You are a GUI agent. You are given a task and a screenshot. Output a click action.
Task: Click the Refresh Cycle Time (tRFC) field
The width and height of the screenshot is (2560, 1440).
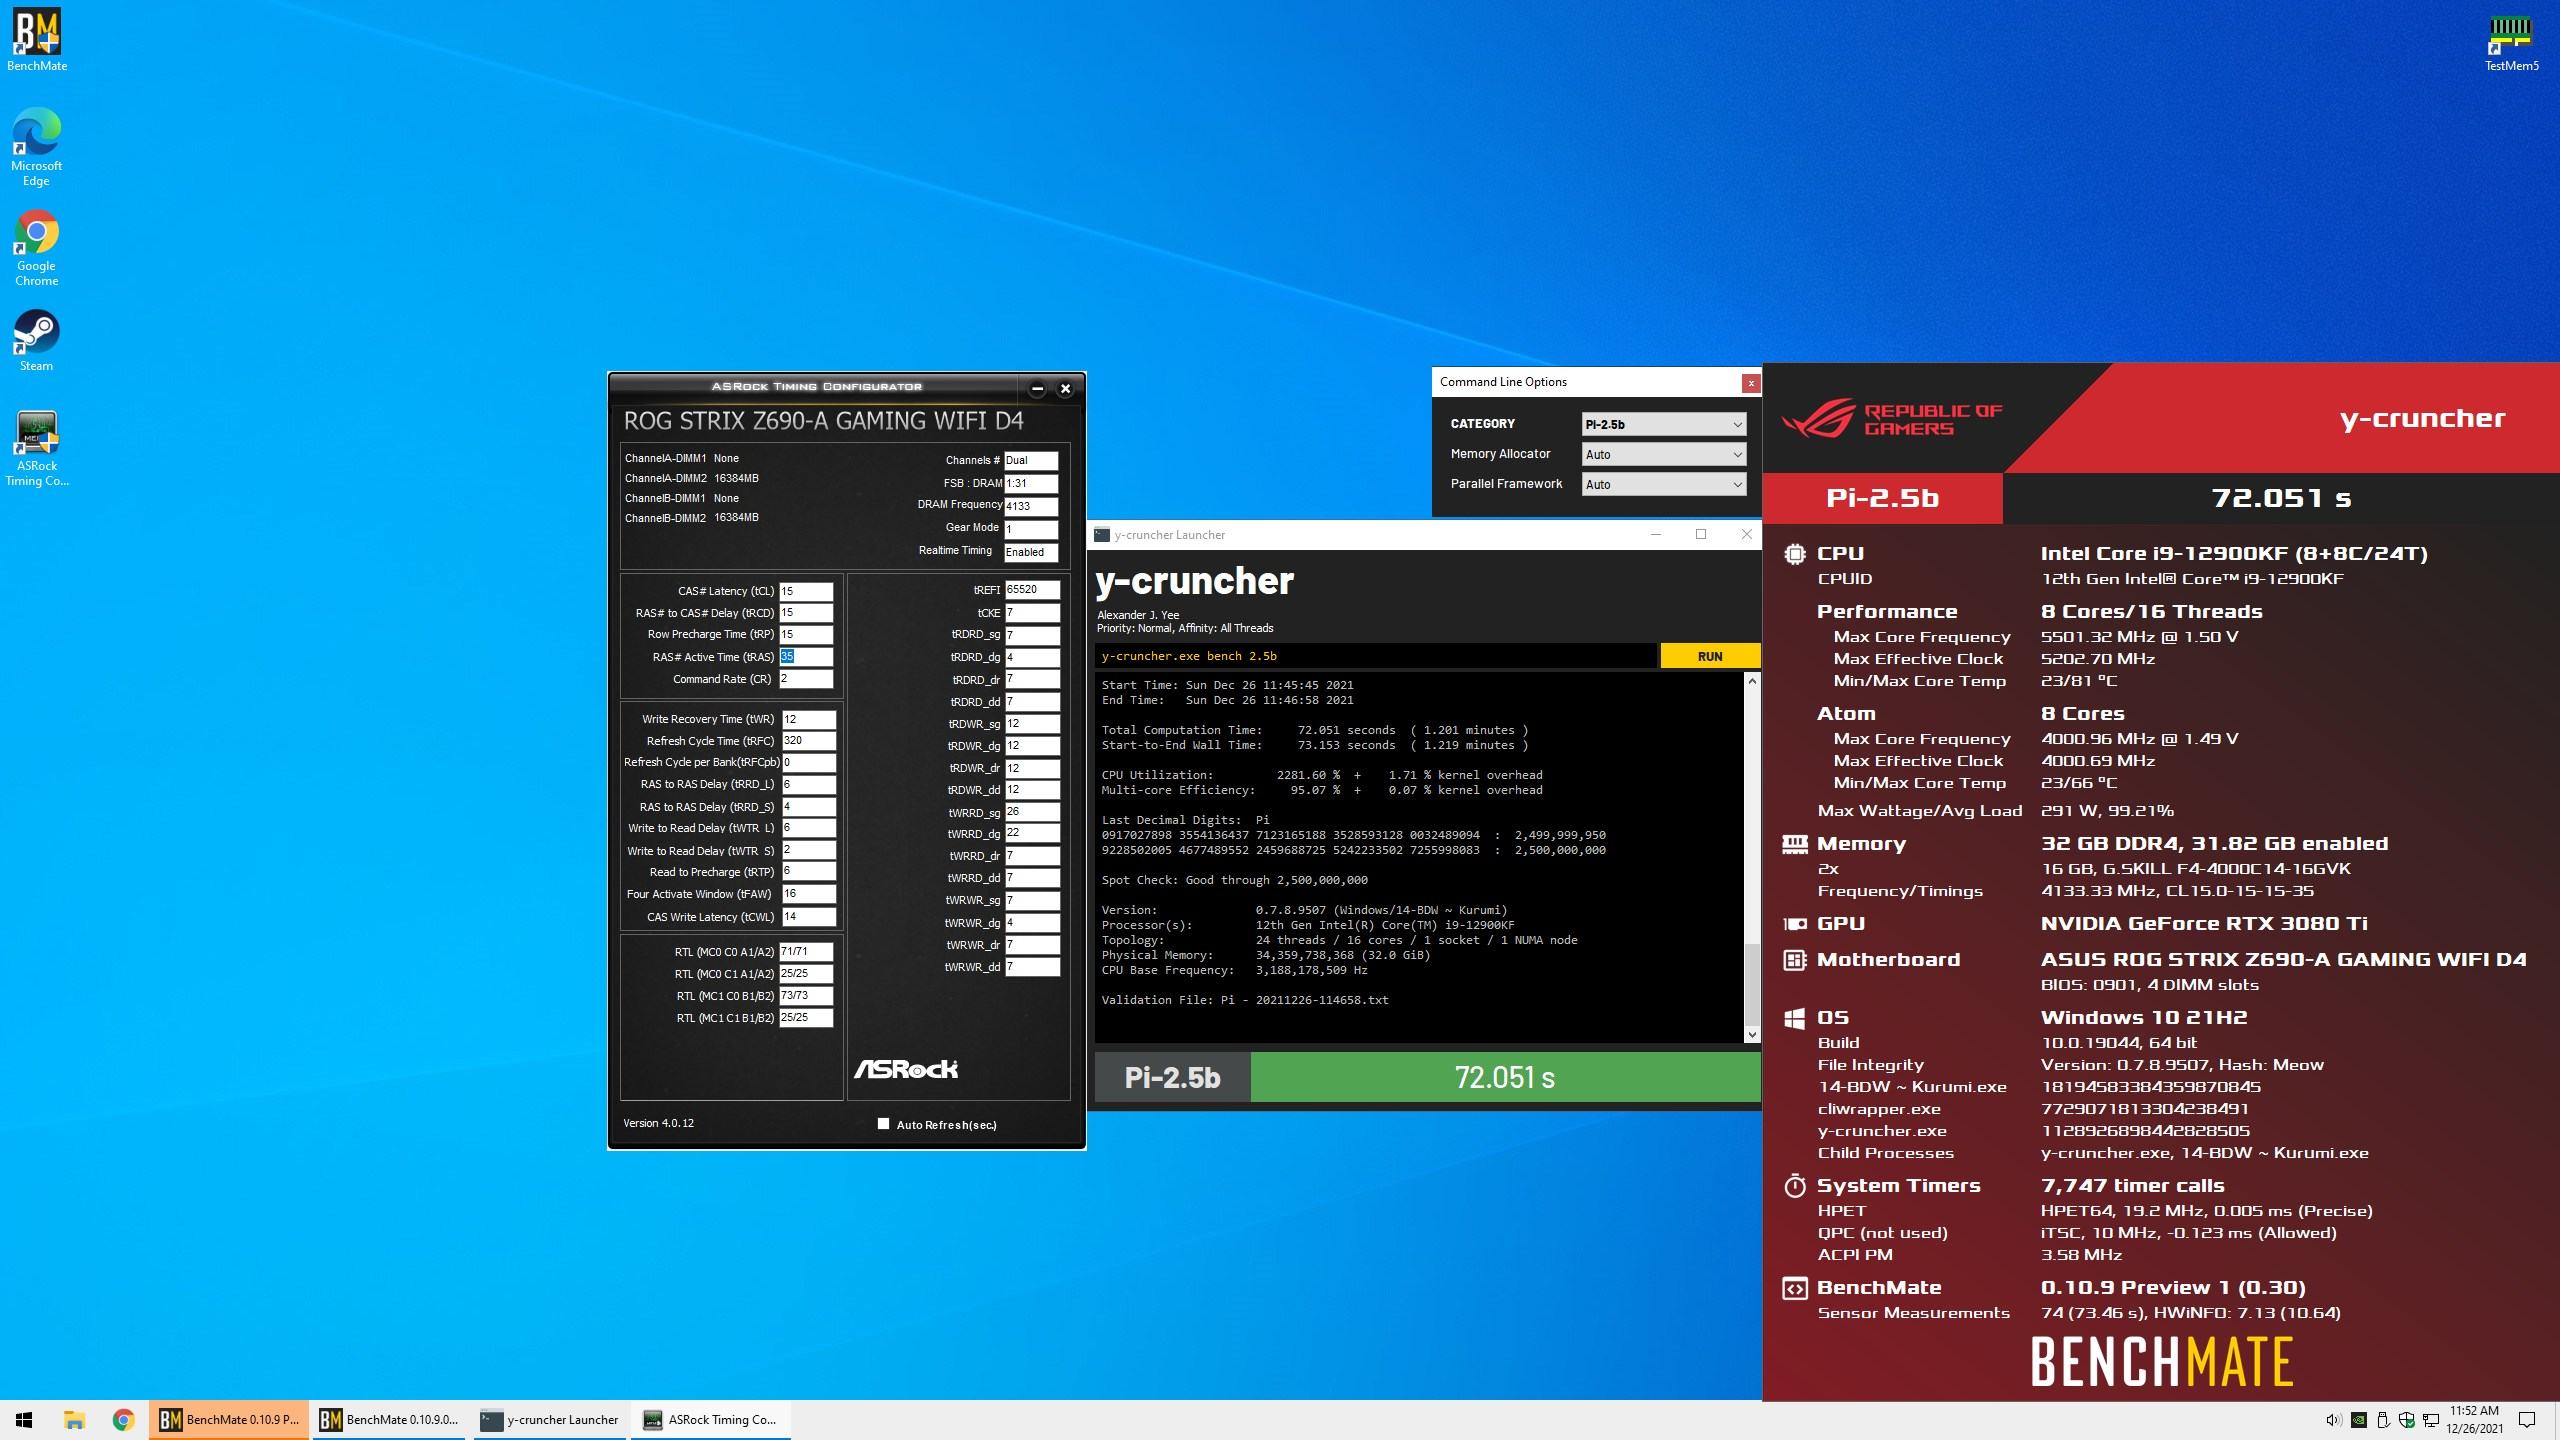coord(808,741)
